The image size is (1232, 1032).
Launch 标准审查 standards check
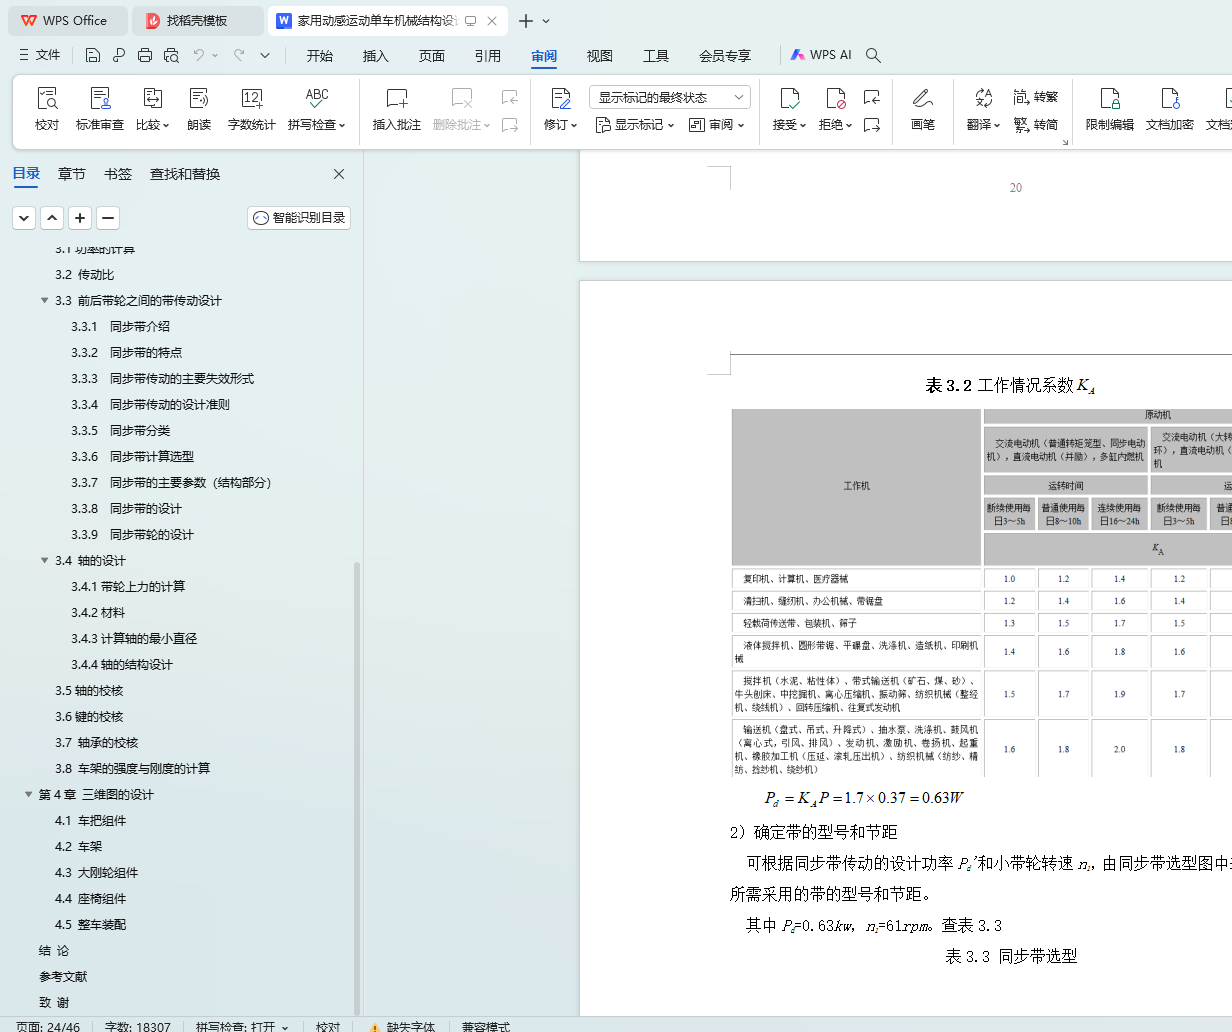click(x=100, y=109)
